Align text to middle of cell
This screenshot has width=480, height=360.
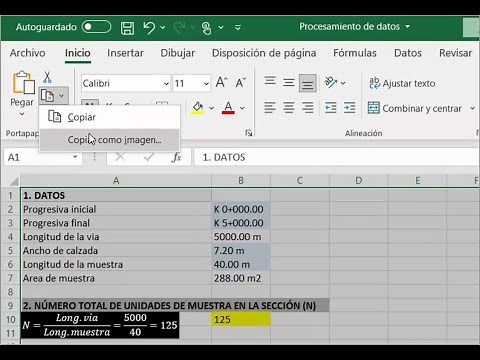pos(289,82)
